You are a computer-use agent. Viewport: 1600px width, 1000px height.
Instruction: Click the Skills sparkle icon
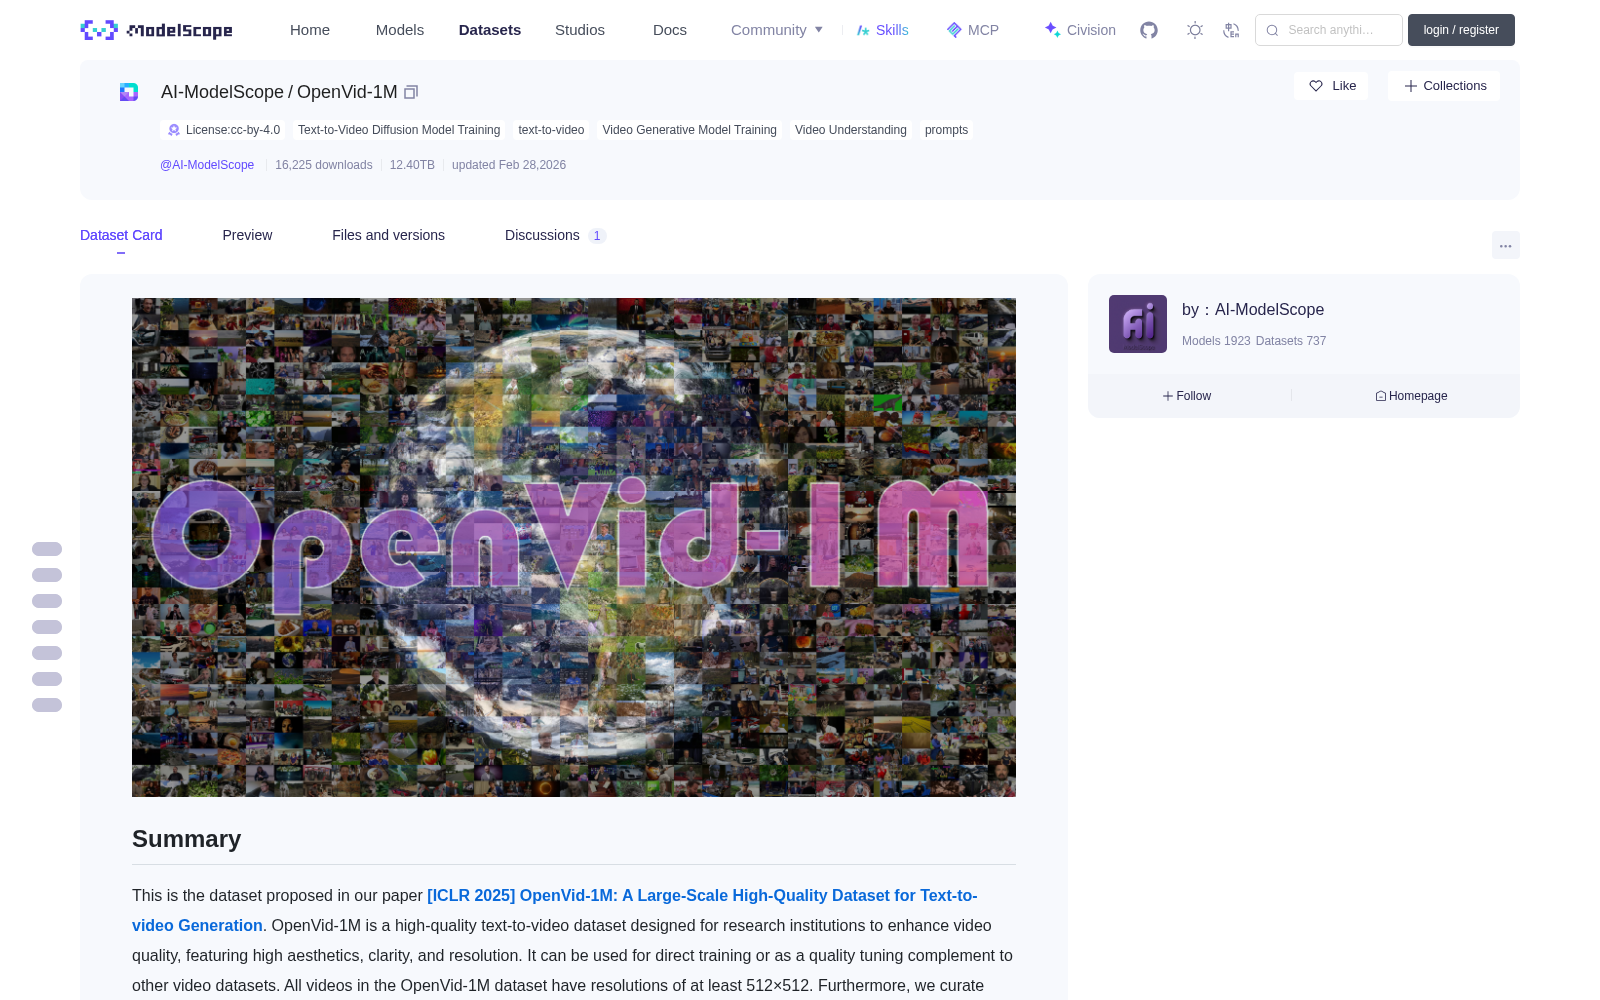(x=863, y=30)
